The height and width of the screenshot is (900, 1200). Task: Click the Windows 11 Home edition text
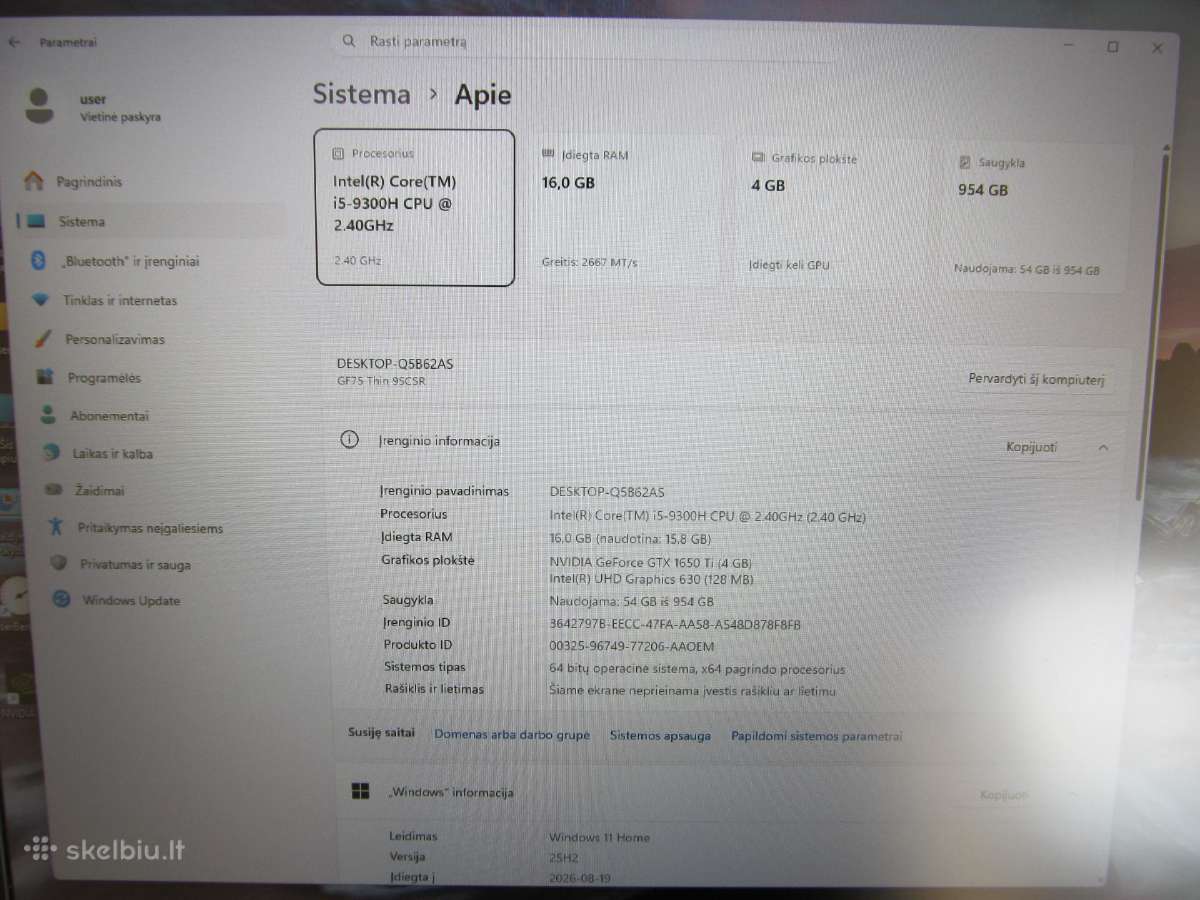pyautogui.click(x=599, y=837)
